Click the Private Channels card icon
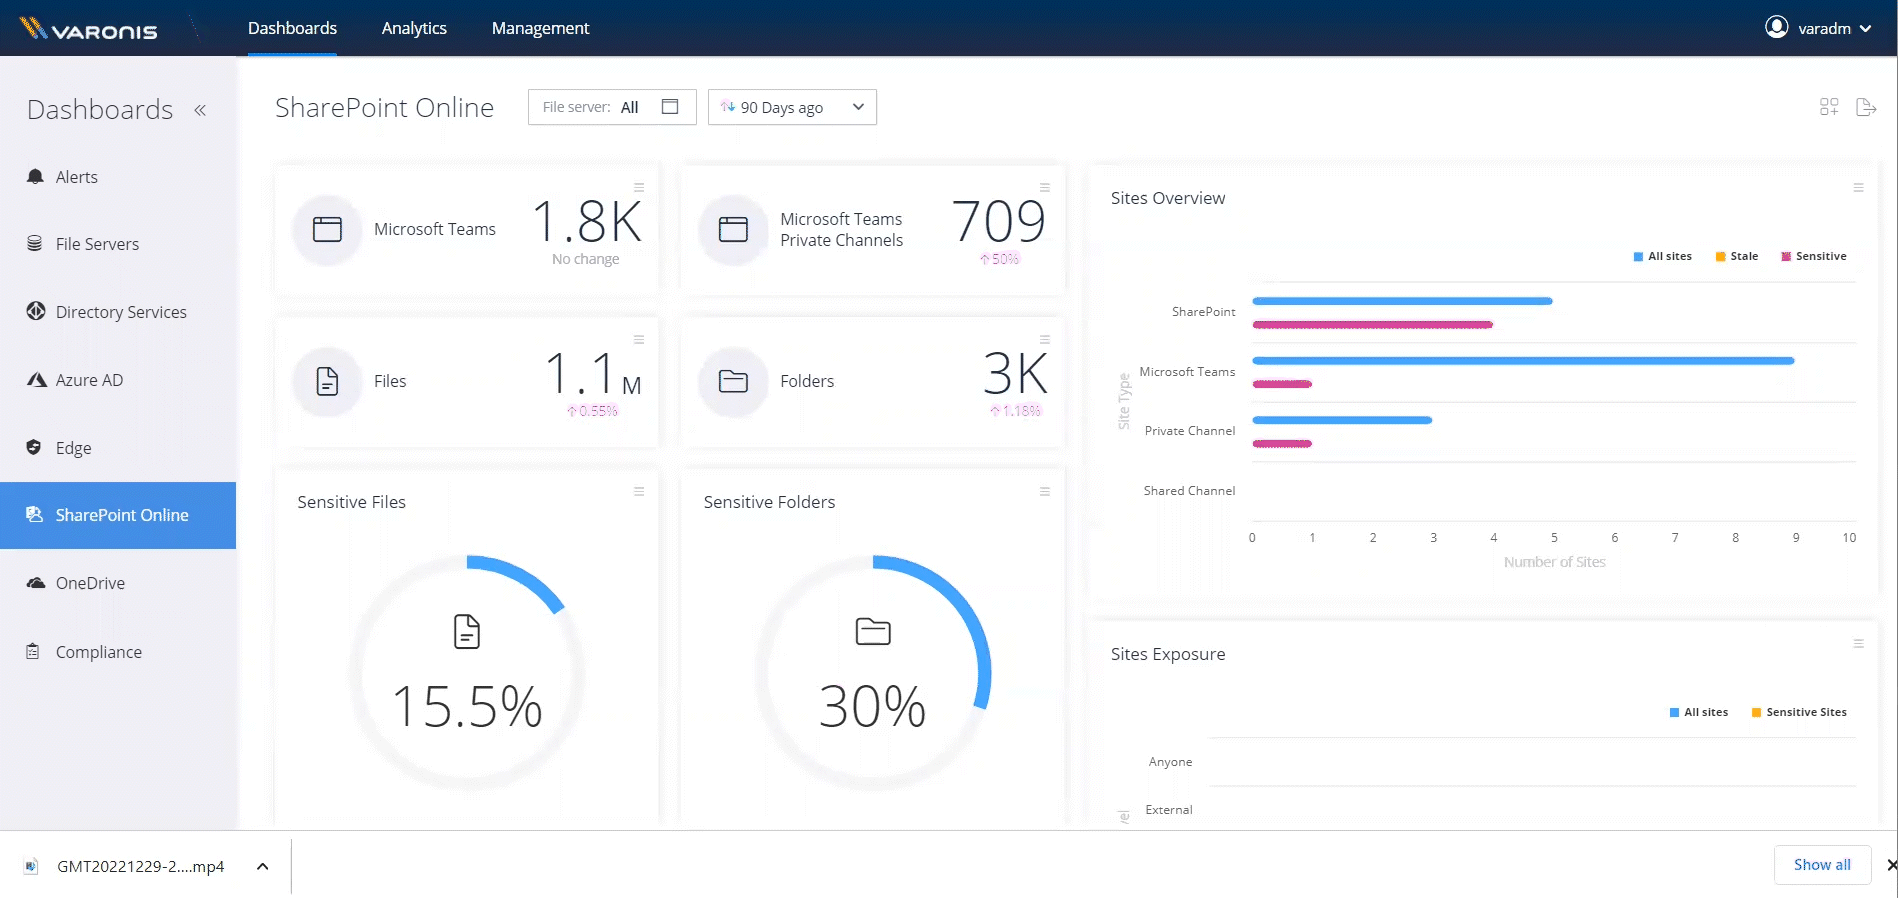The height and width of the screenshot is (898, 1898). [x=733, y=229]
